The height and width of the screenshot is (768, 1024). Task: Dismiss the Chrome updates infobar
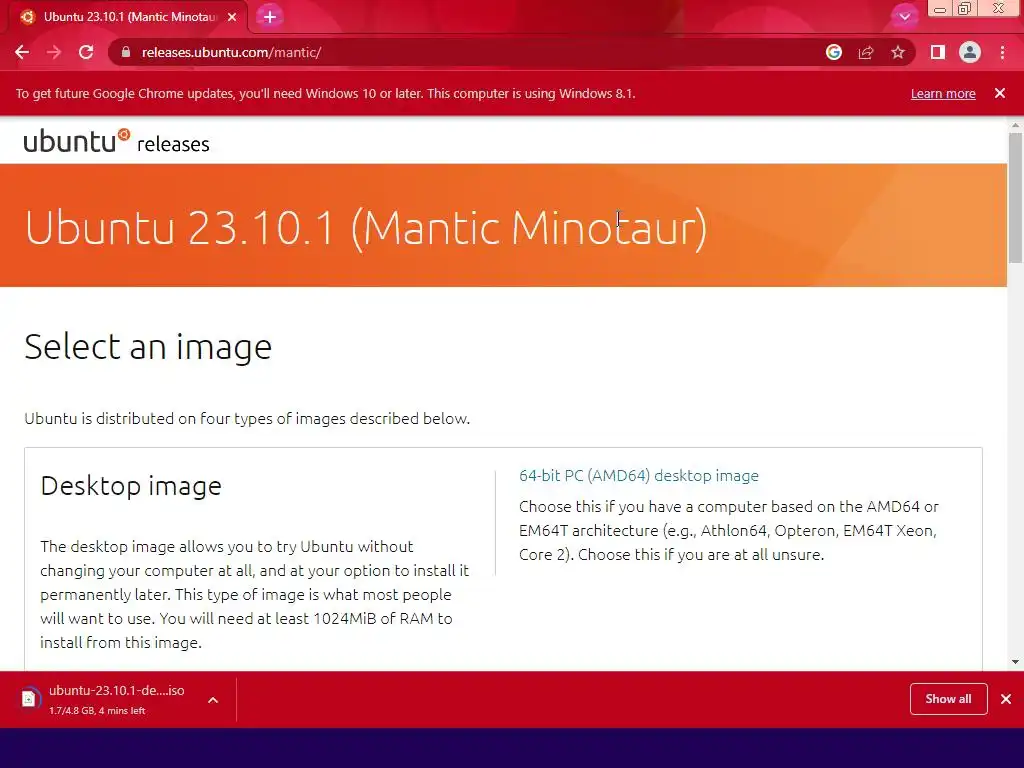1000,93
